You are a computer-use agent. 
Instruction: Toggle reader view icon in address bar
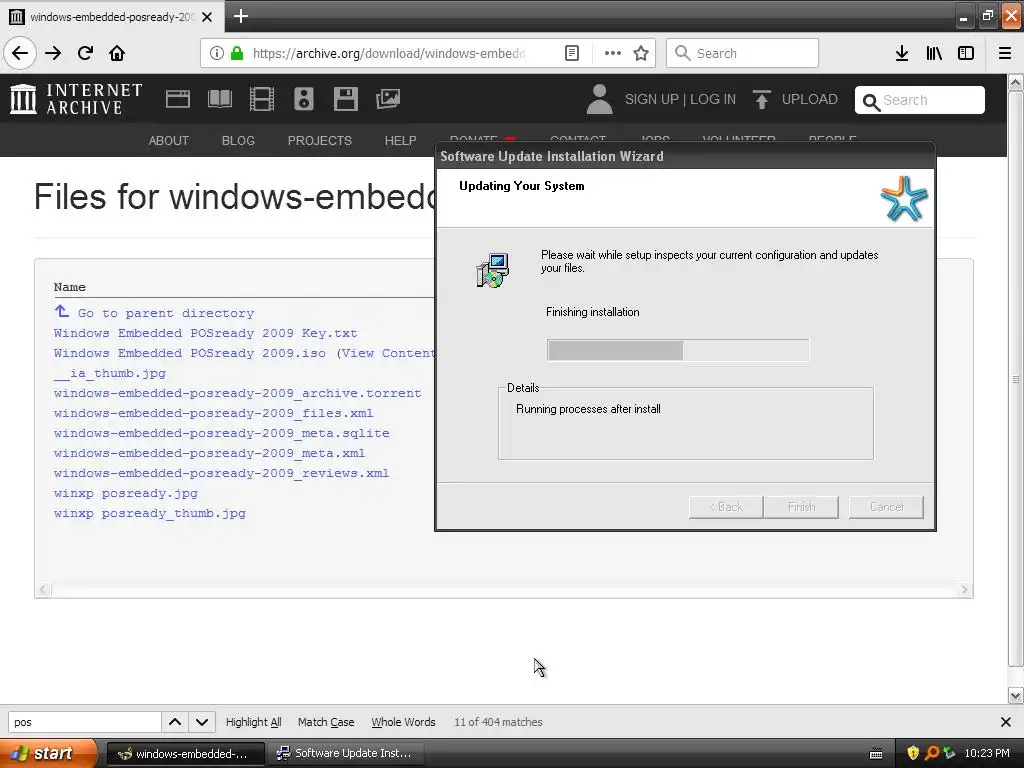(x=571, y=53)
